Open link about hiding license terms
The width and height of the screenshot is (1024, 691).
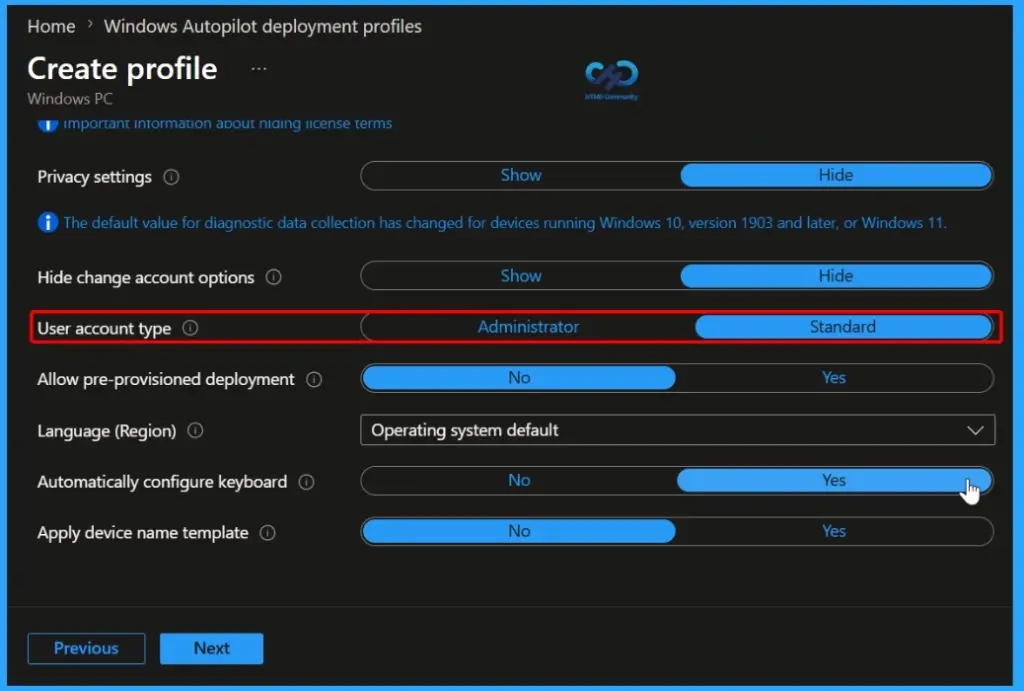227,123
